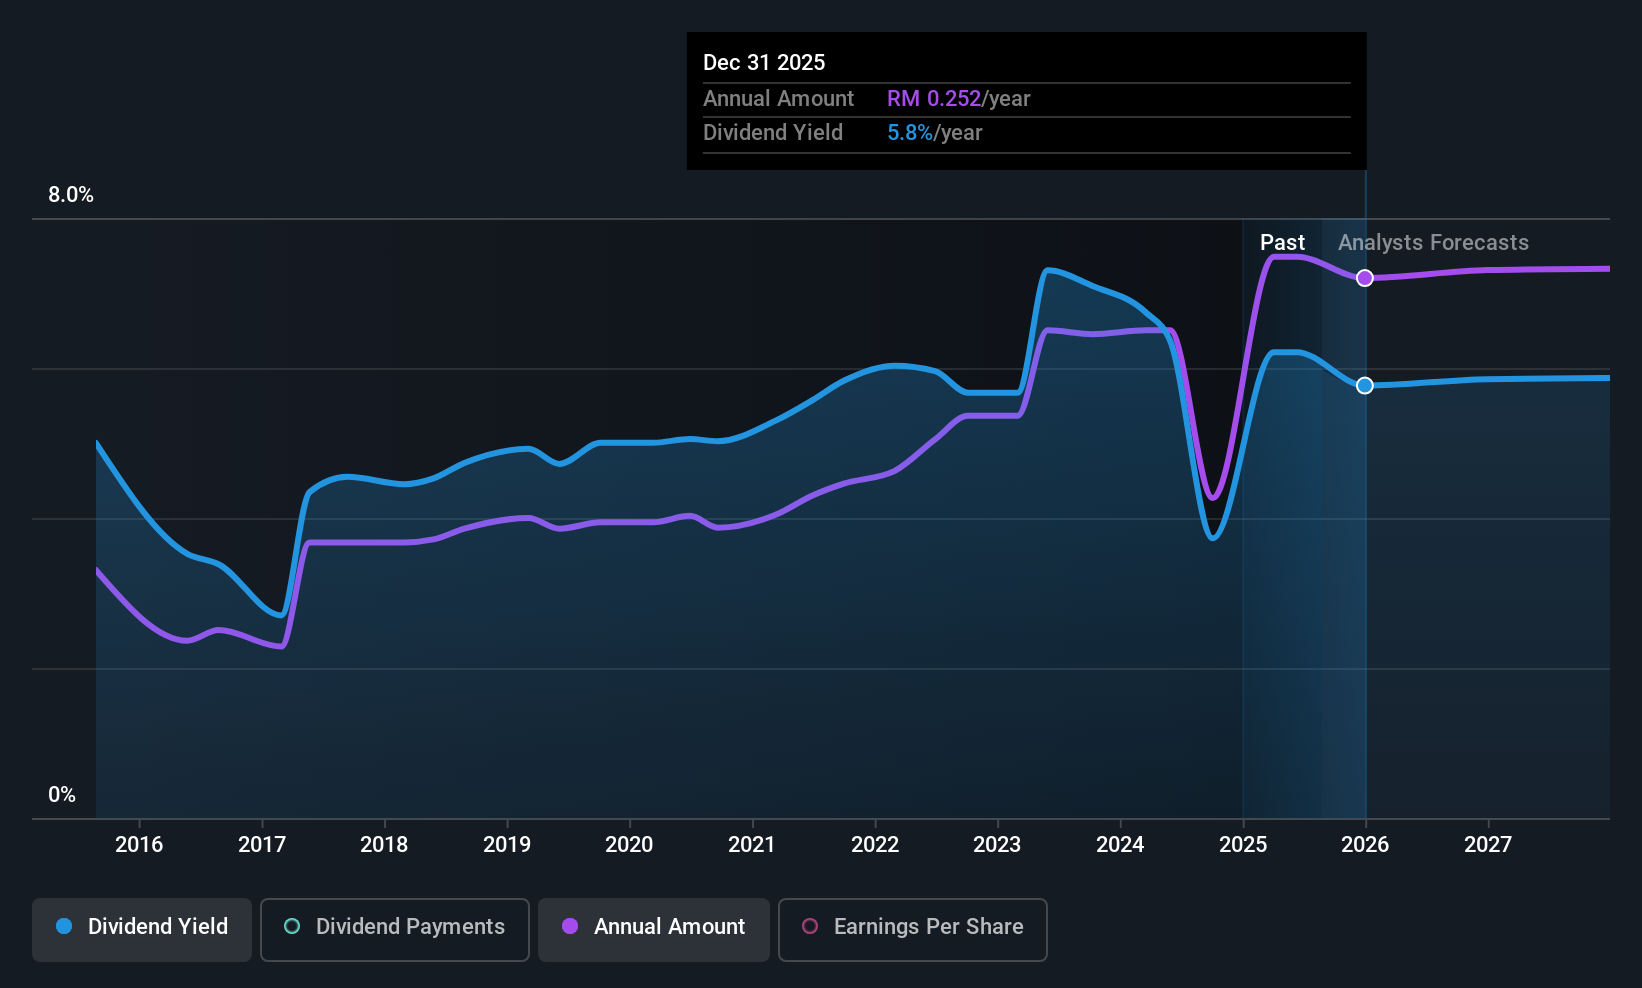Click the Annual Amount legend button
Viewport: 1642px width, 988px height.
click(653, 929)
